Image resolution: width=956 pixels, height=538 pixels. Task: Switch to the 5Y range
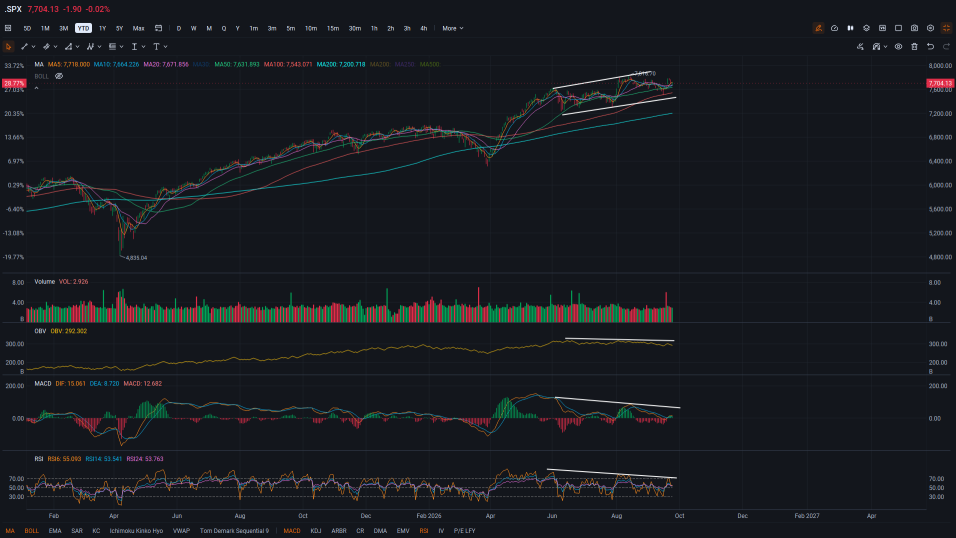(x=120, y=28)
